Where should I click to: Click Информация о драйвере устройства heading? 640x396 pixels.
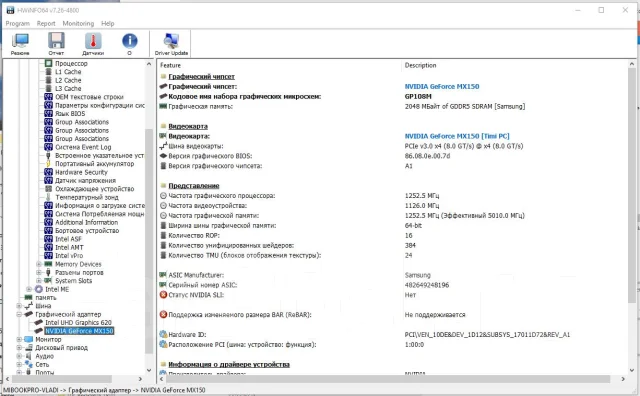pos(229,365)
